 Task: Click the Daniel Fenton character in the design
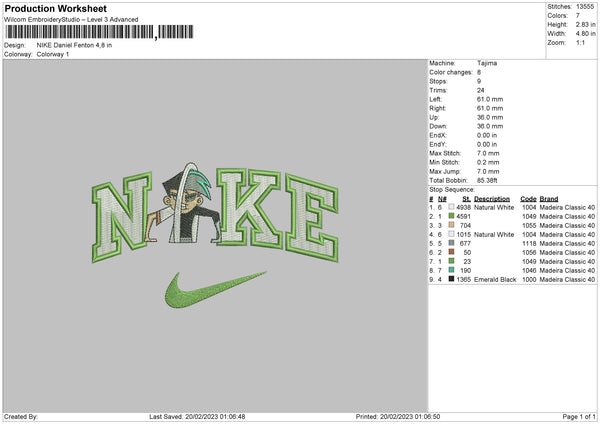183,204
